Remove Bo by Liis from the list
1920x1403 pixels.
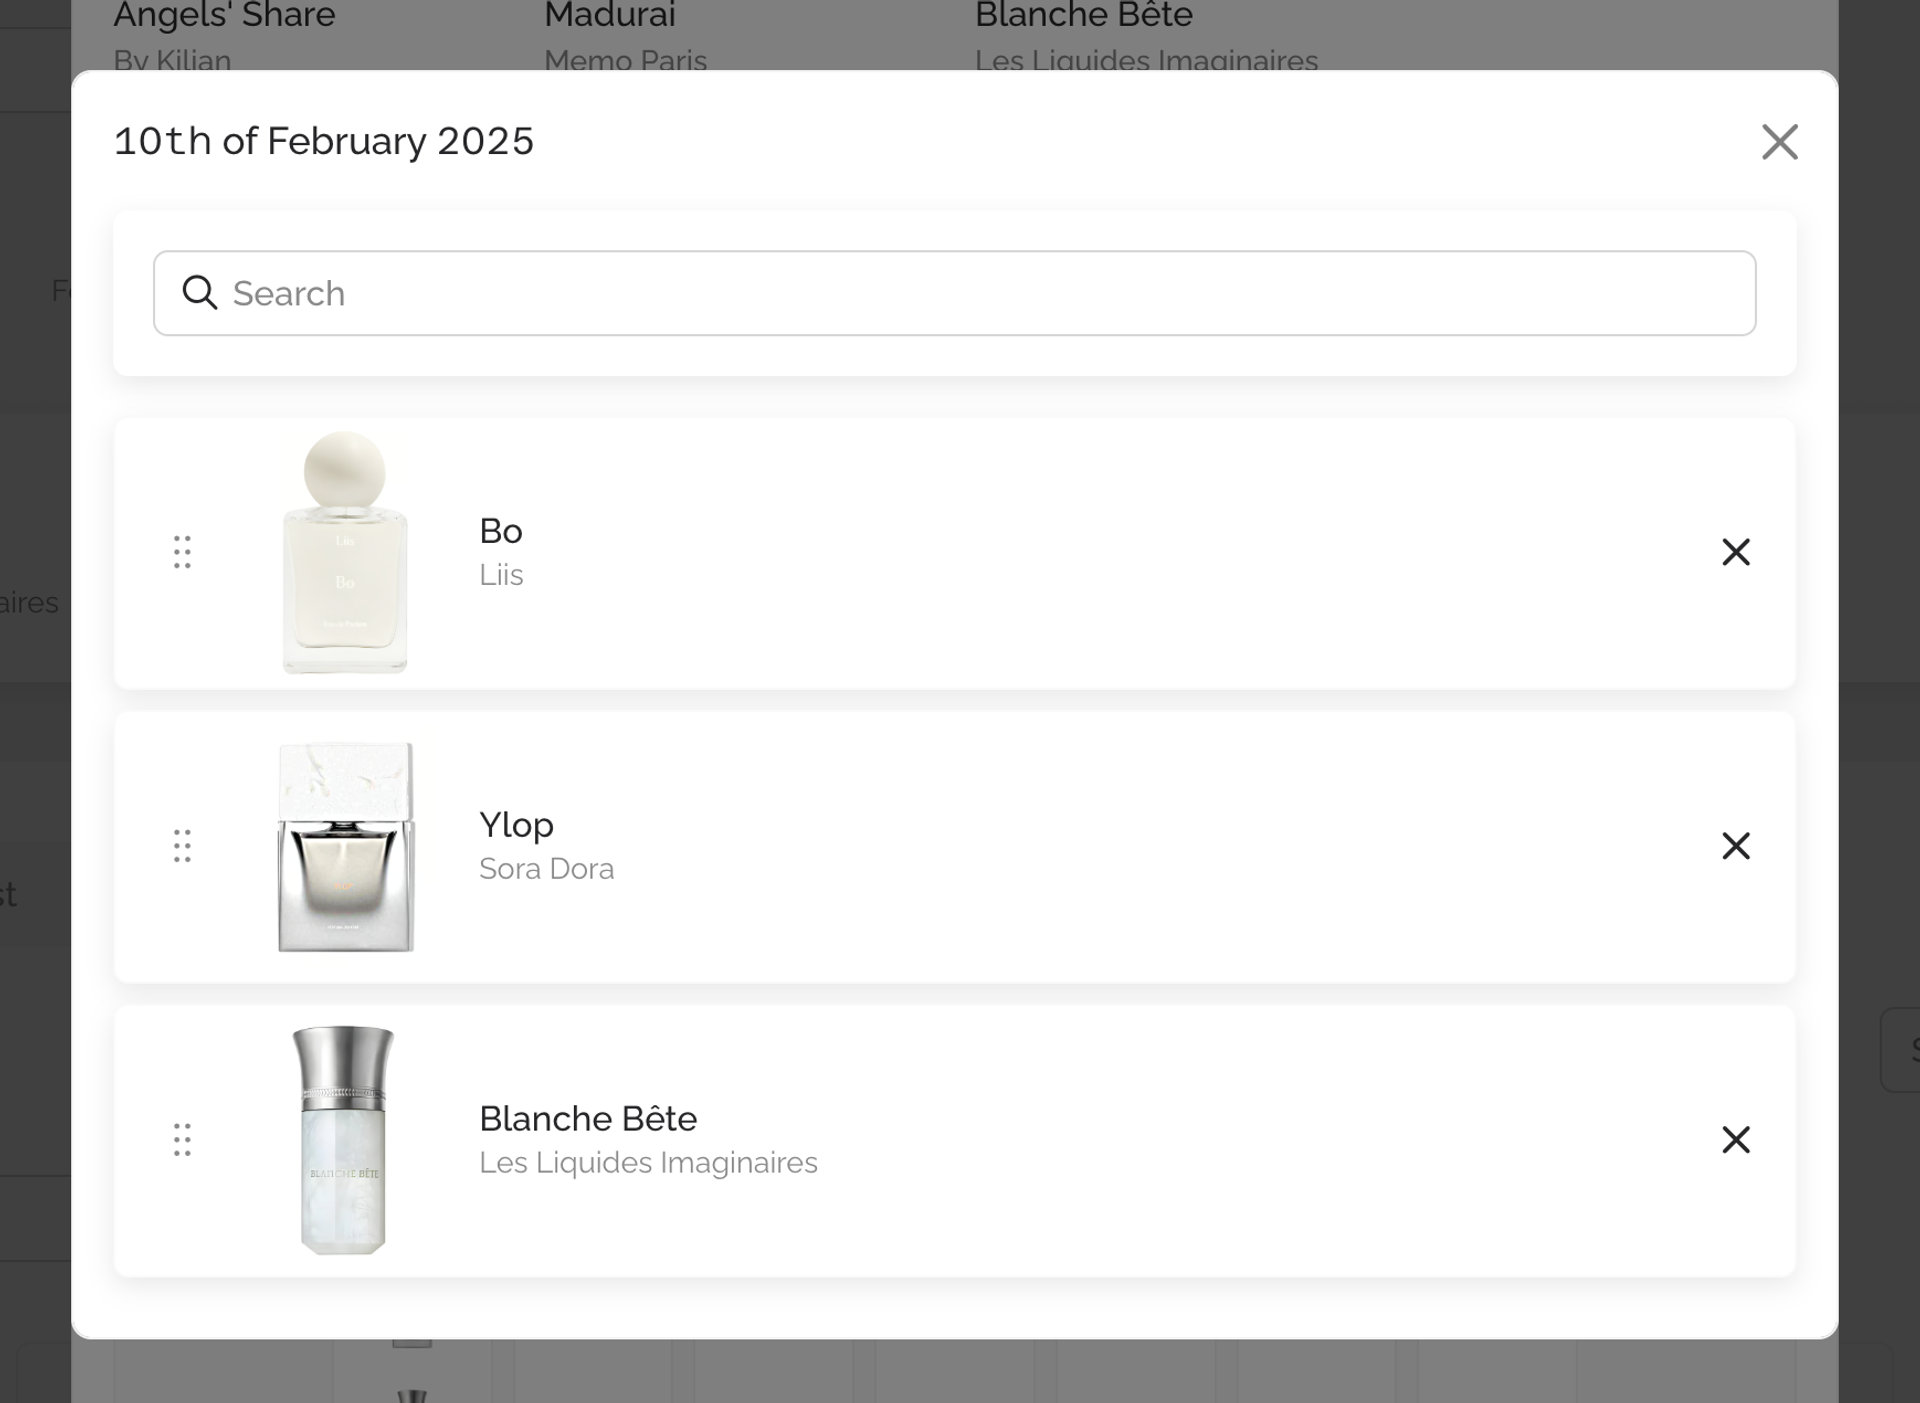(x=1735, y=552)
